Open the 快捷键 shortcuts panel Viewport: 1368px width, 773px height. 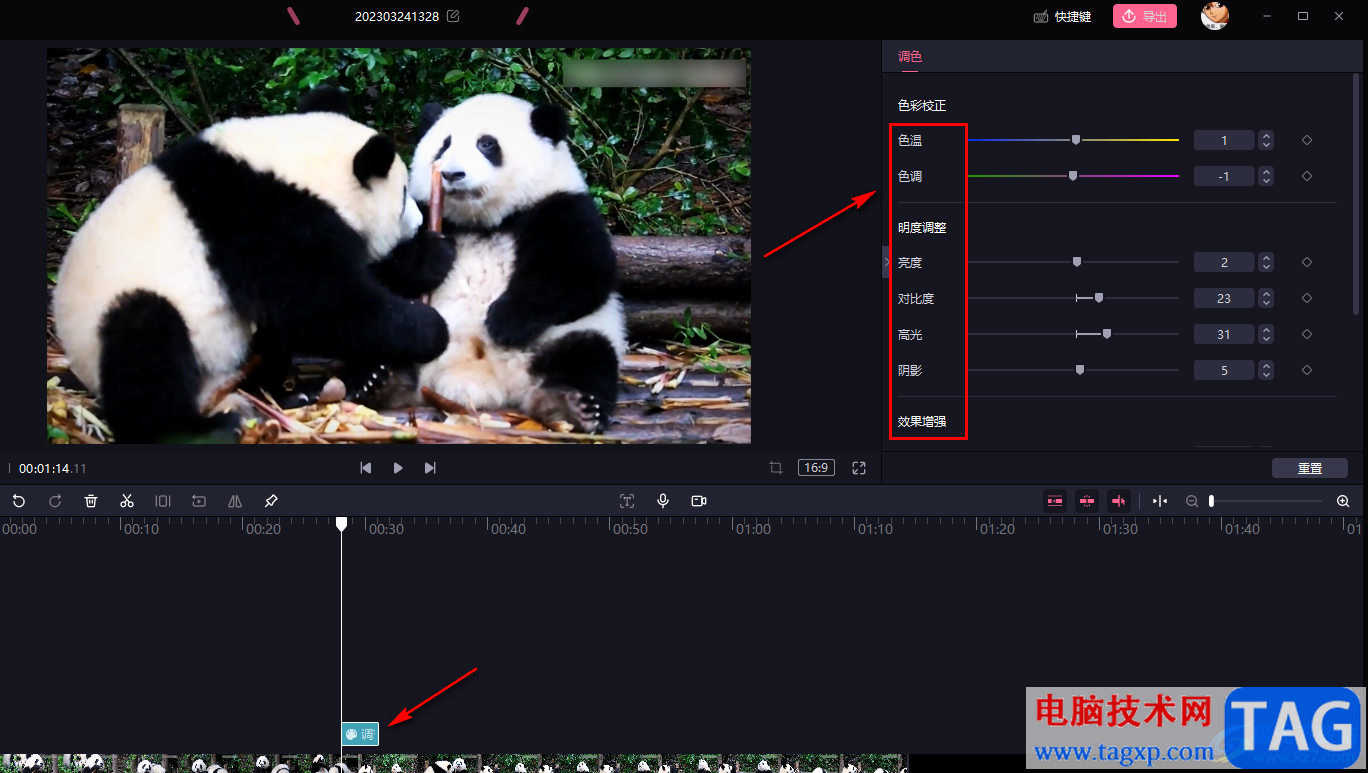[x=1062, y=17]
